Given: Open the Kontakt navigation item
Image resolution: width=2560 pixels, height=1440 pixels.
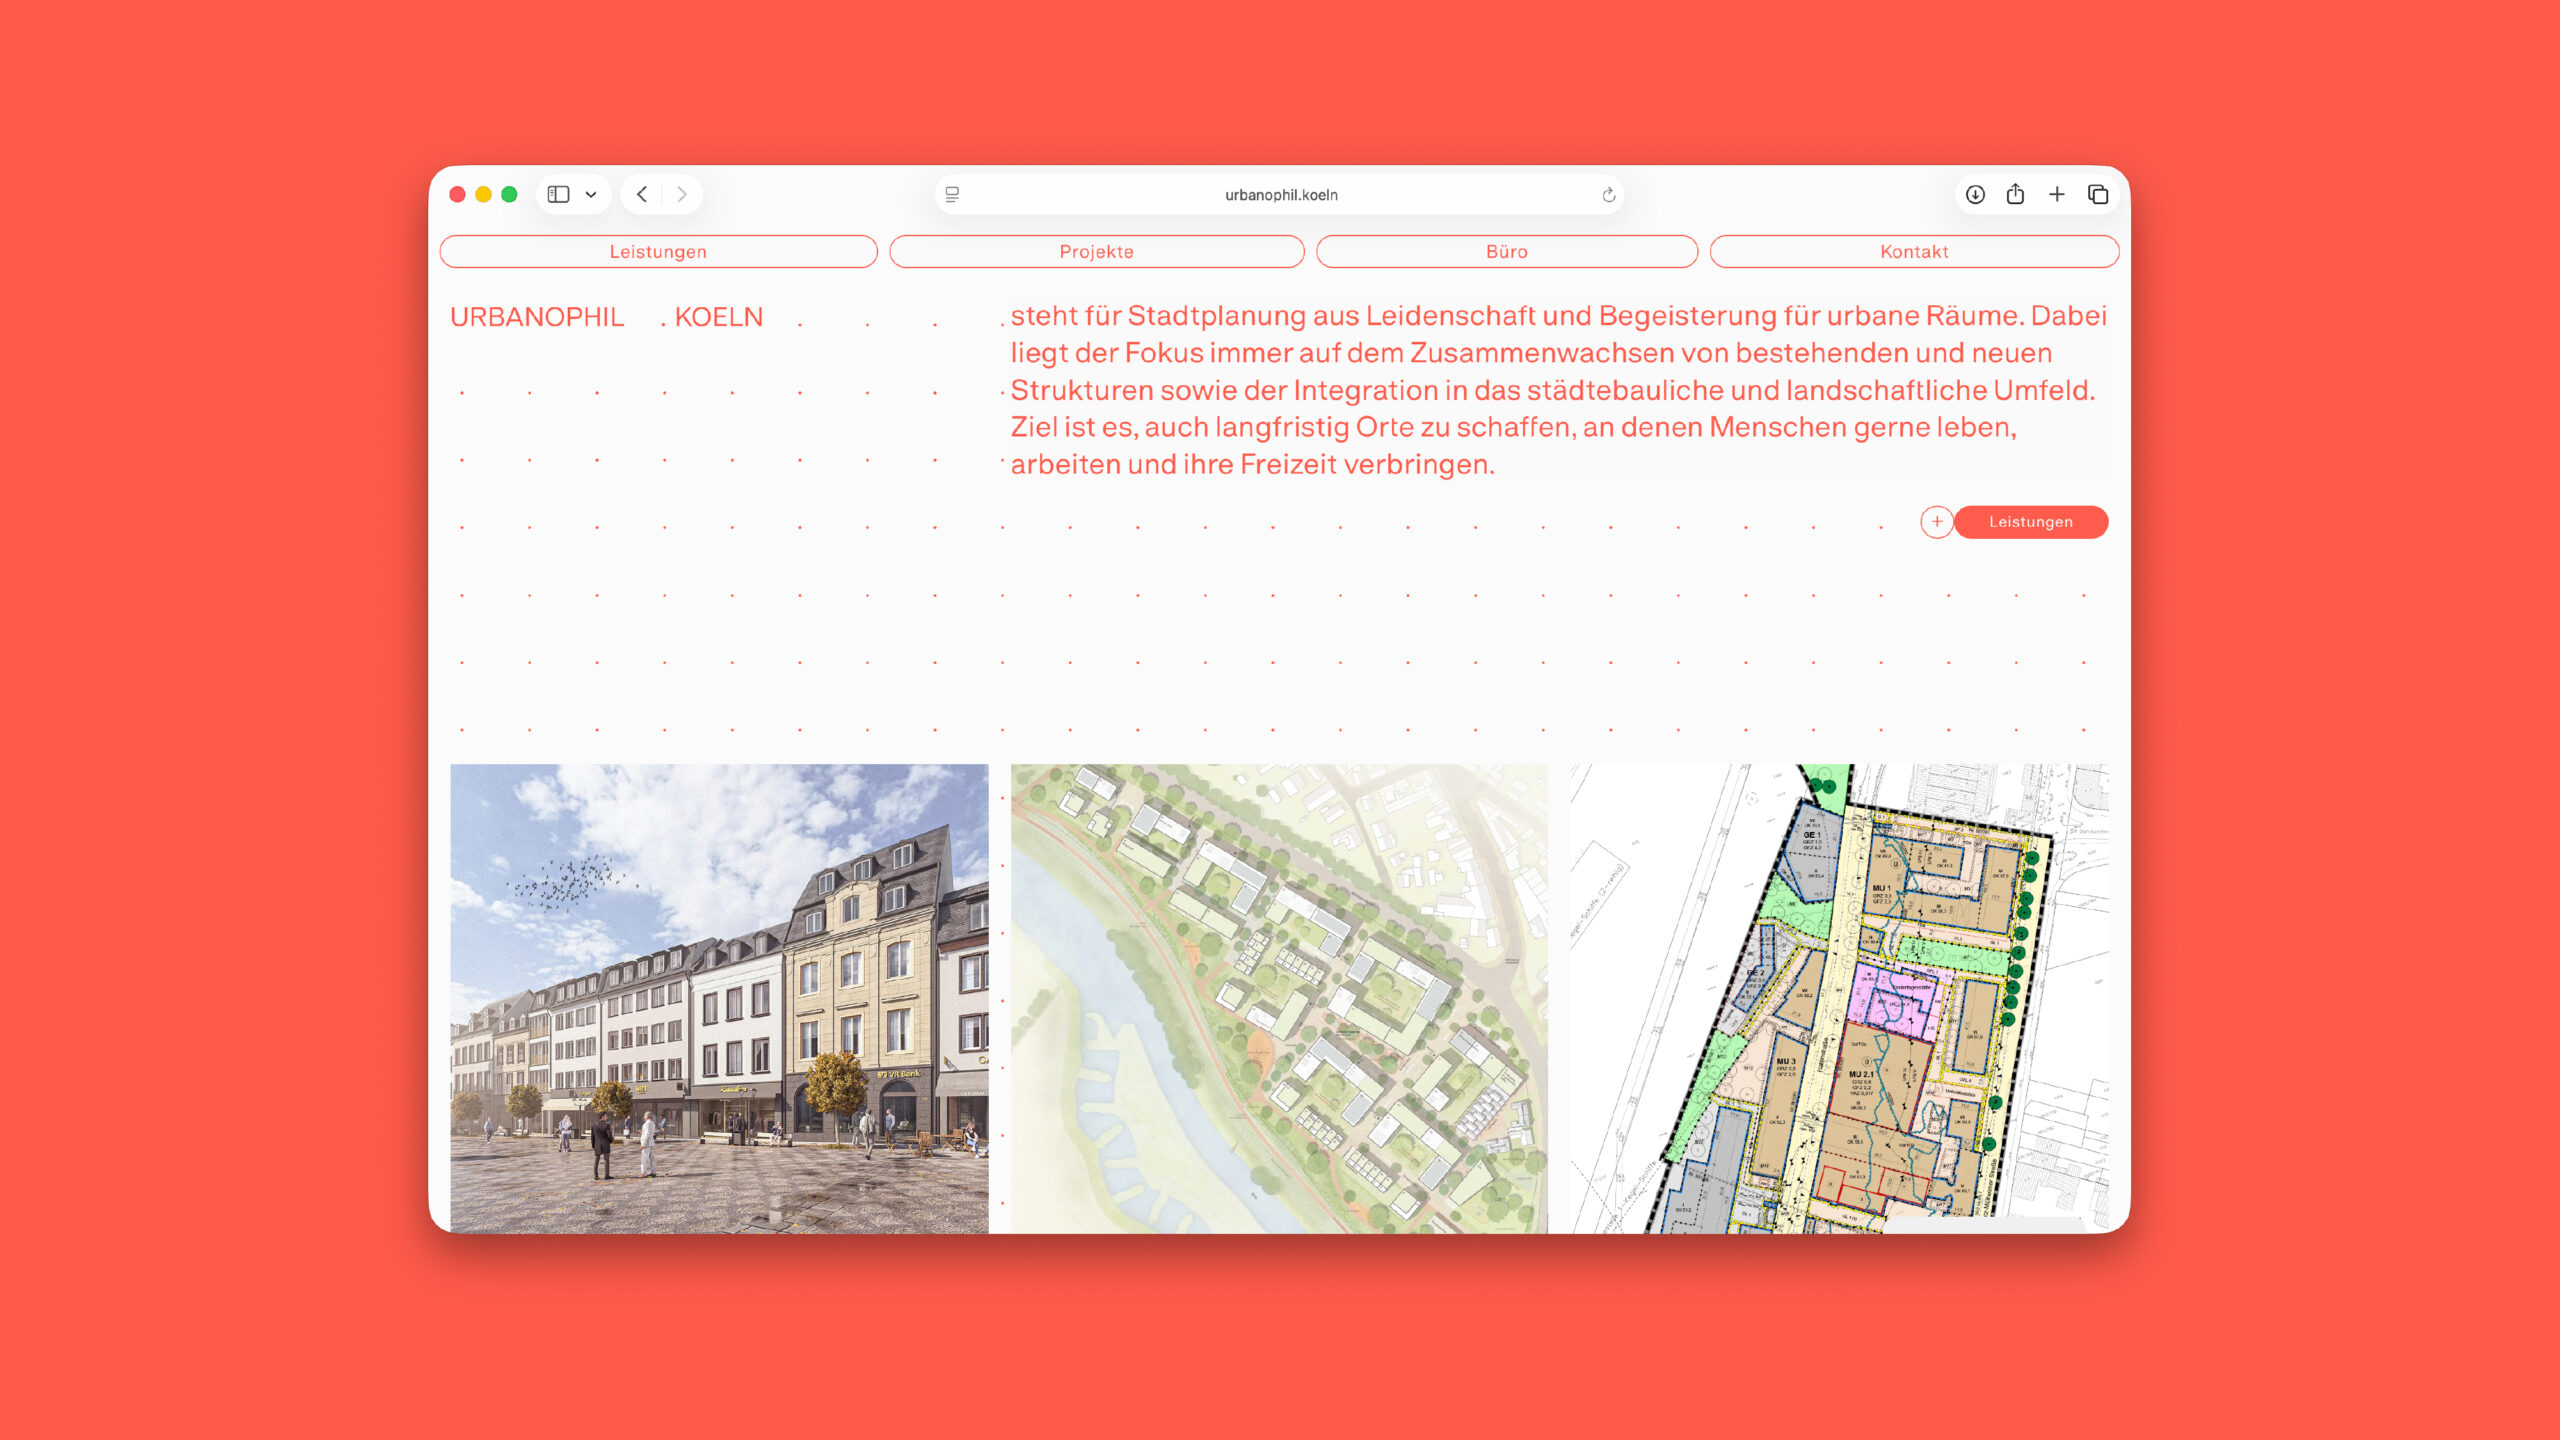Looking at the screenshot, I should (x=1914, y=252).
